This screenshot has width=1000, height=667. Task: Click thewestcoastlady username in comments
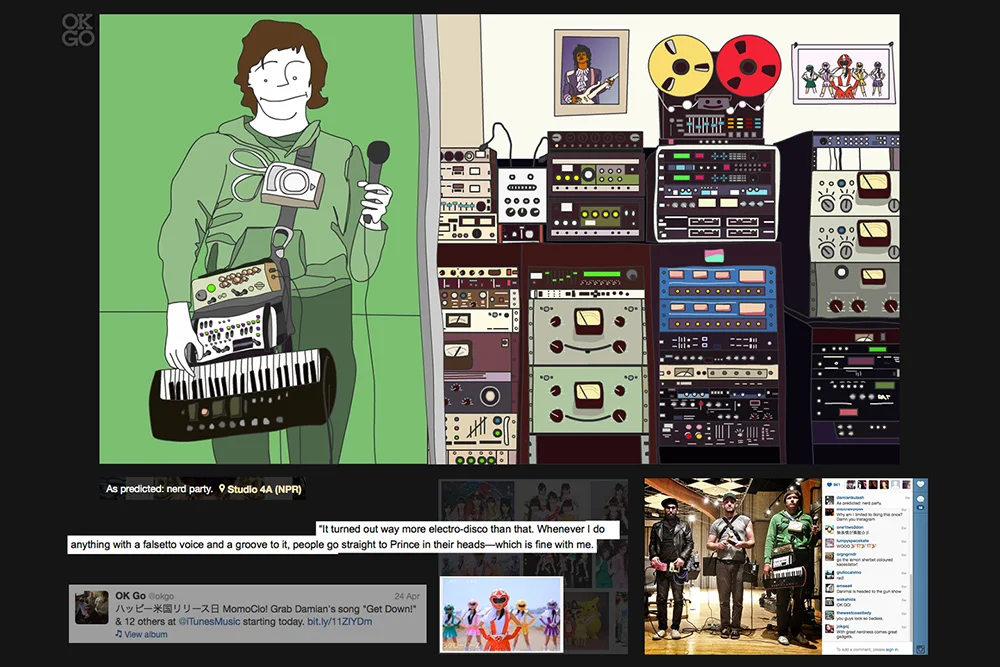click(854, 613)
